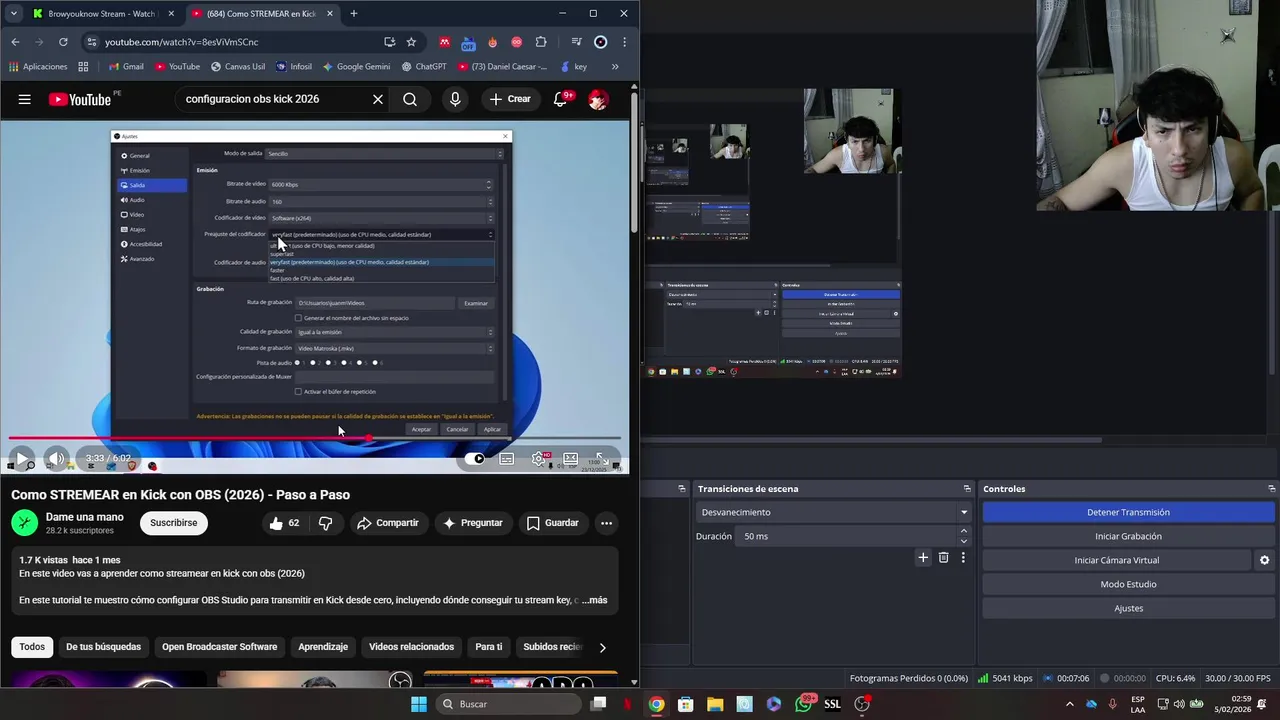The image size is (1280, 720).
Task: Bookmark page with Chrome star icon
Action: click(411, 42)
